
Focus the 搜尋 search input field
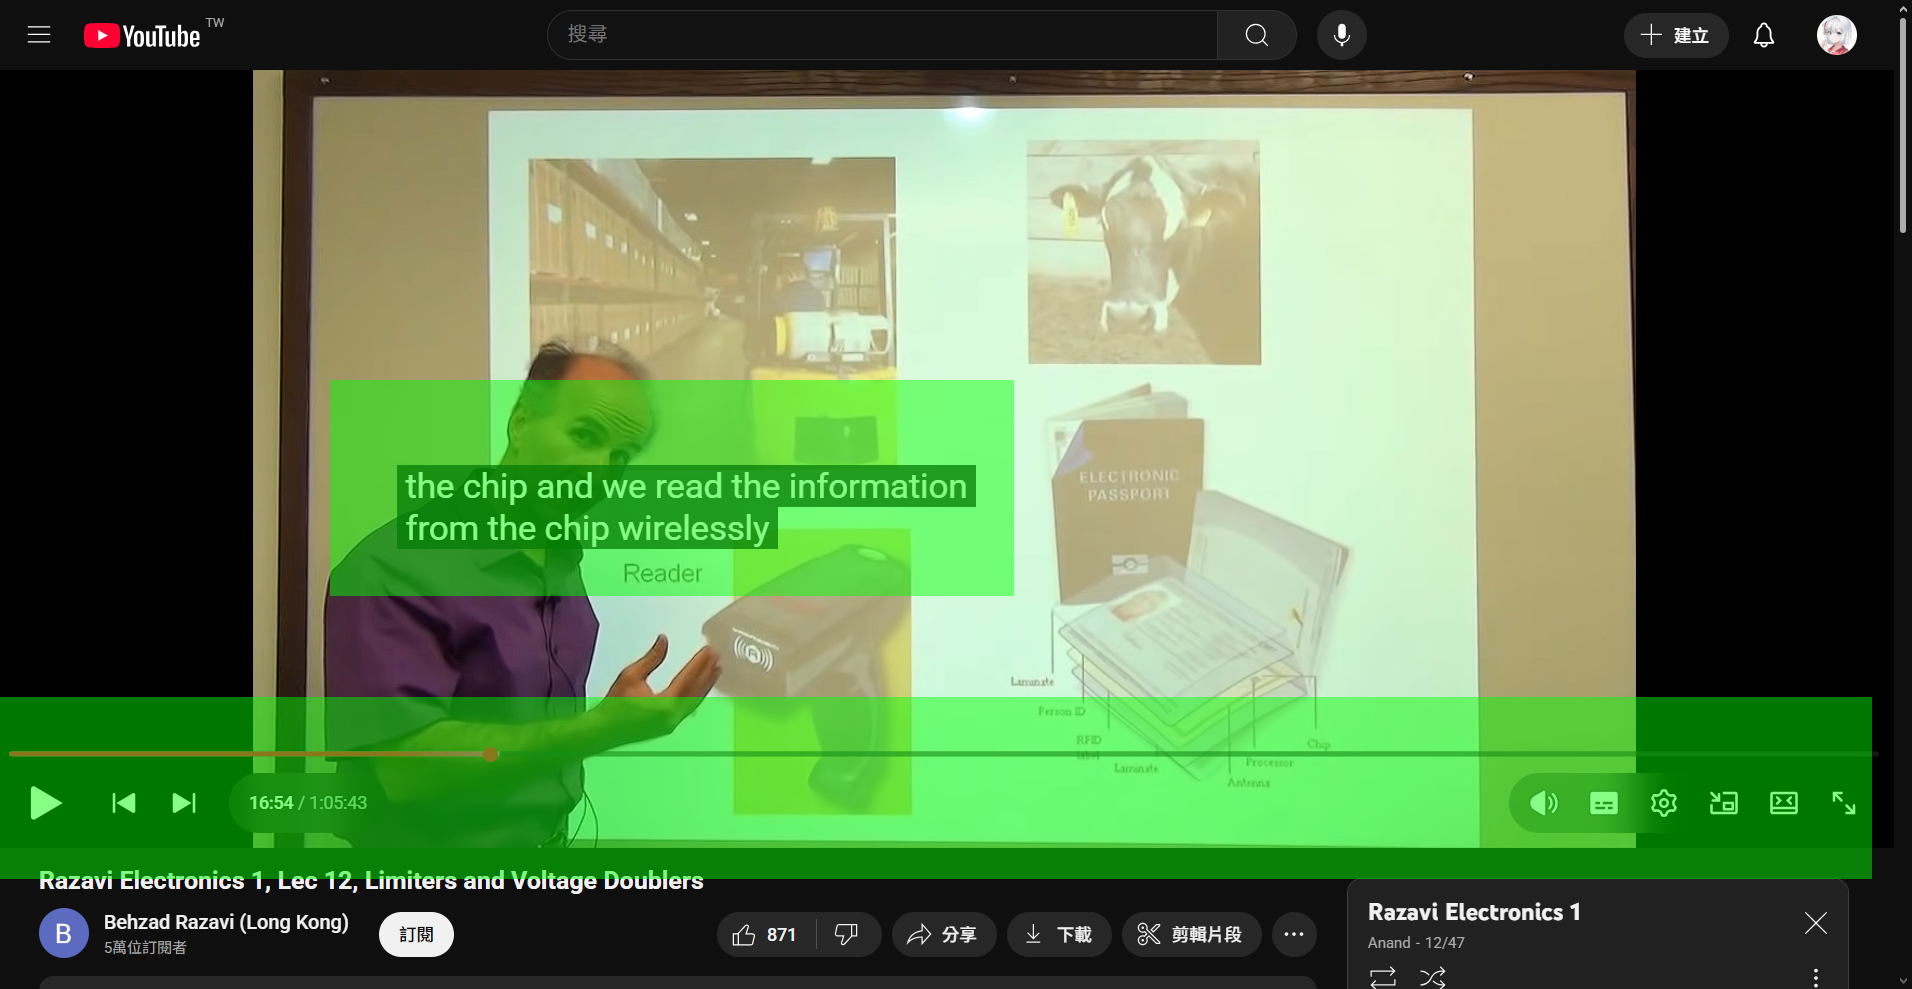pyautogui.click(x=883, y=35)
